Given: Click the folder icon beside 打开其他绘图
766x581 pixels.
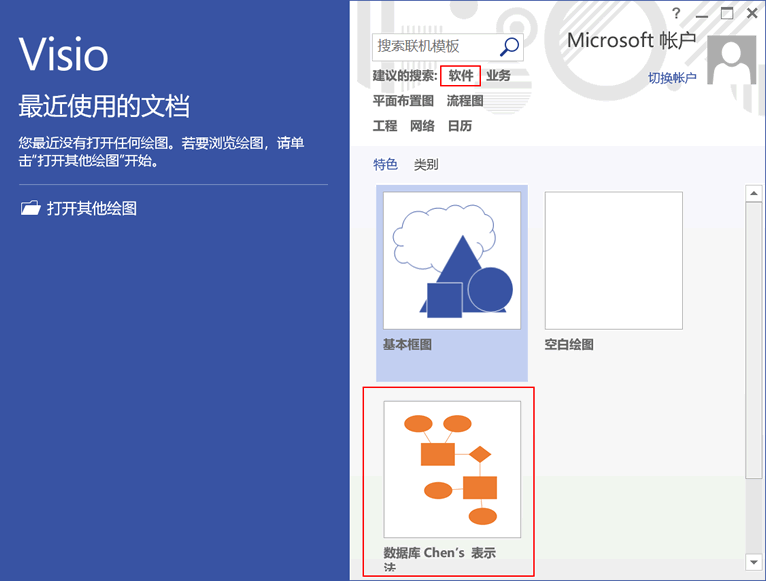Looking at the screenshot, I should pyautogui.click(x=30, y=208).
